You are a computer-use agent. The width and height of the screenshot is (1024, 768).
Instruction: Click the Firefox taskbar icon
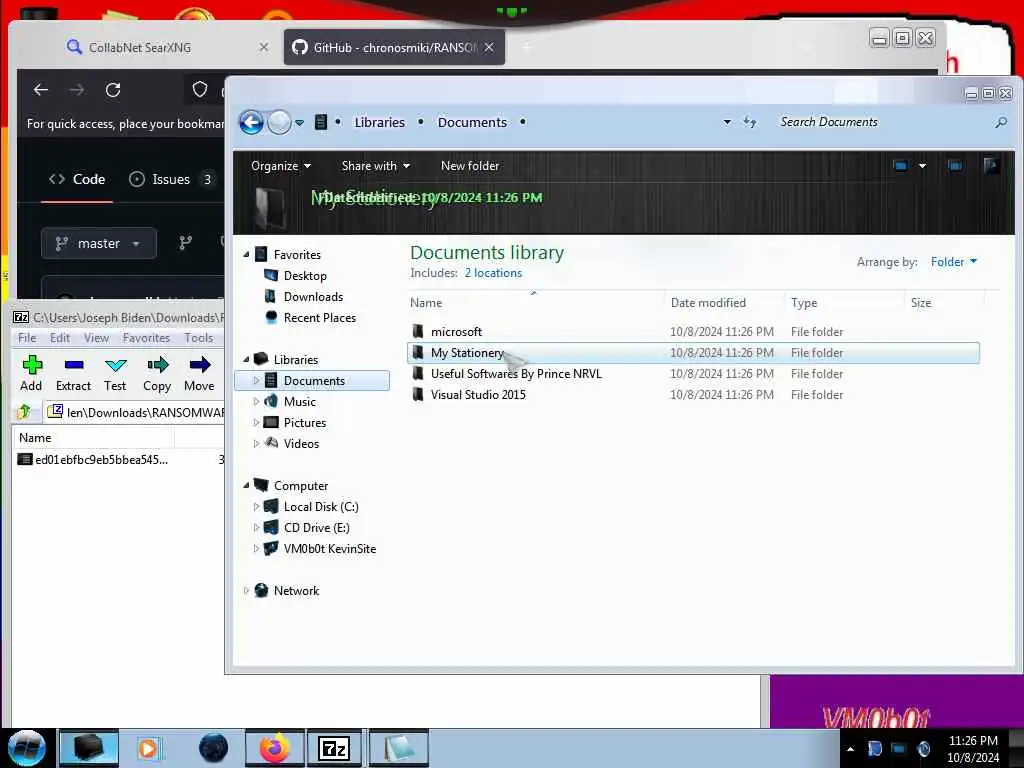click(x=274, y=748)
